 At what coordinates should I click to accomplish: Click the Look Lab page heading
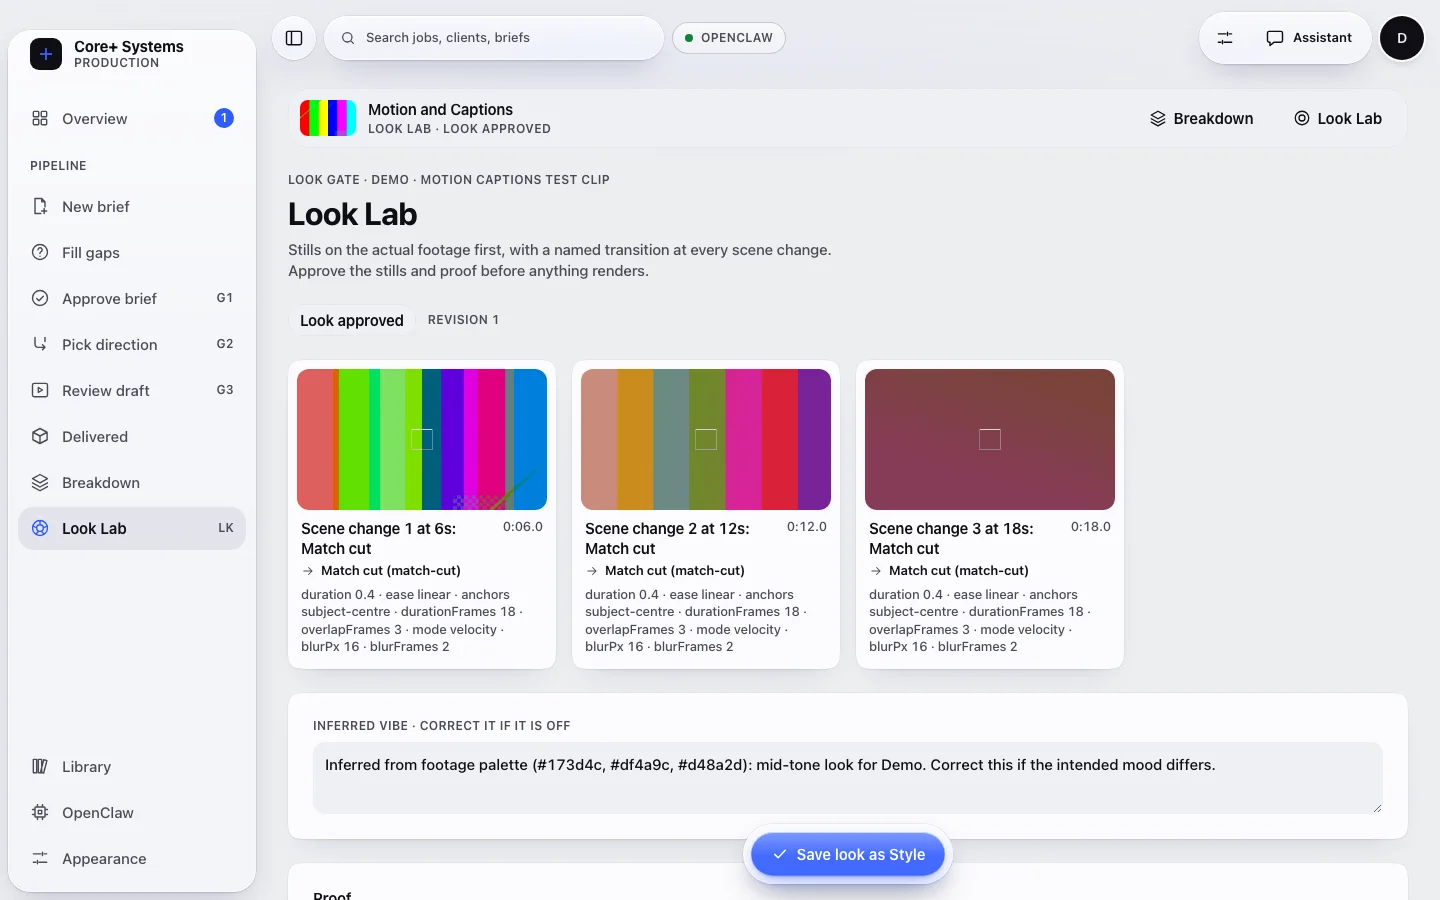[353, 214]
